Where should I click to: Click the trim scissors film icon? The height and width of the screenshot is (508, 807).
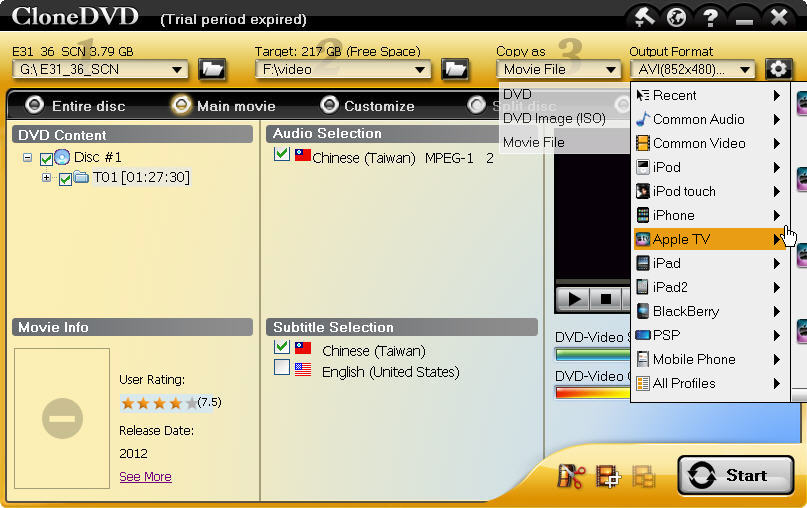pos(571,476)
